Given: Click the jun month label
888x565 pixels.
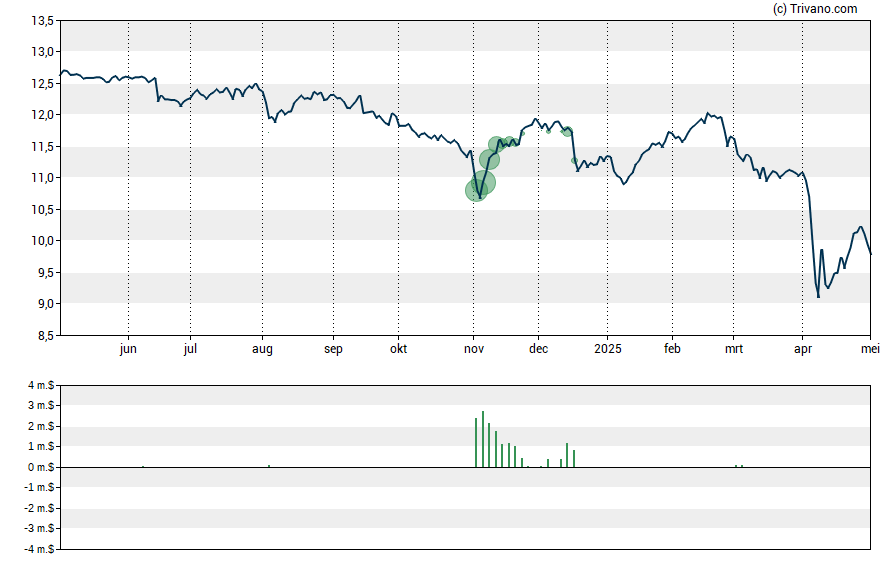Looking at the screenshot, I should pos(128,349).
